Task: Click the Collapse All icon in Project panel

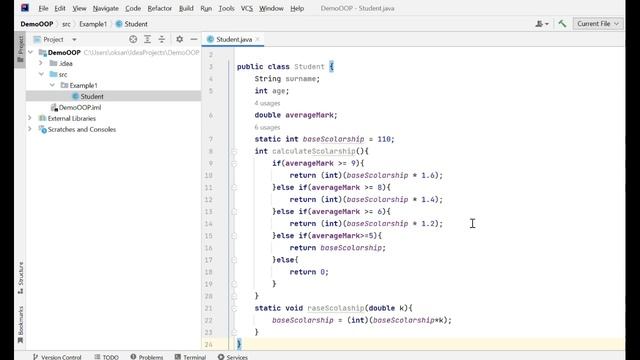Action: (x=162, y=39)
